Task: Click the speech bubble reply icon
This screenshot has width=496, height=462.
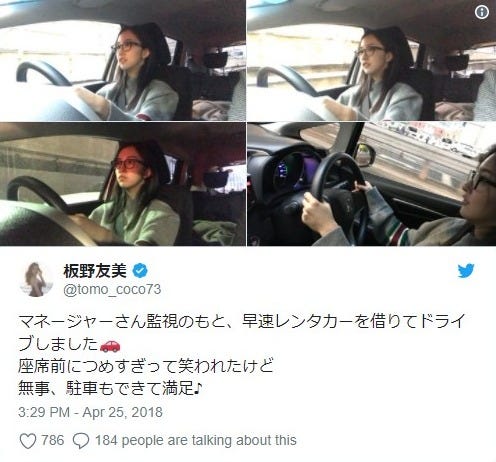Action: point(81,441)
